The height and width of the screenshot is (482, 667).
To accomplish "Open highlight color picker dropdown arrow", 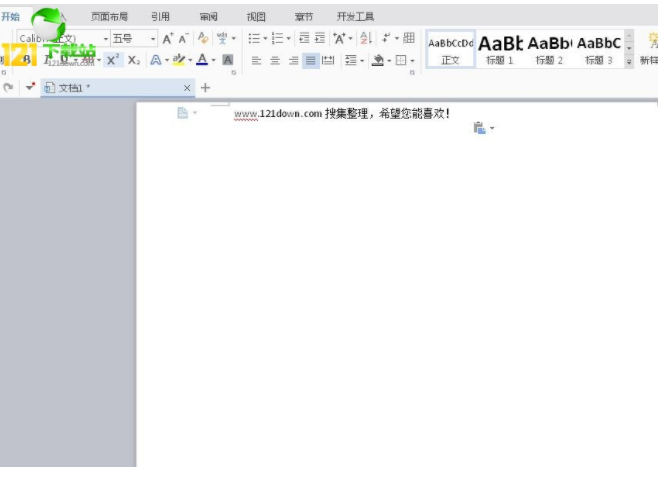I will point(190,60).
